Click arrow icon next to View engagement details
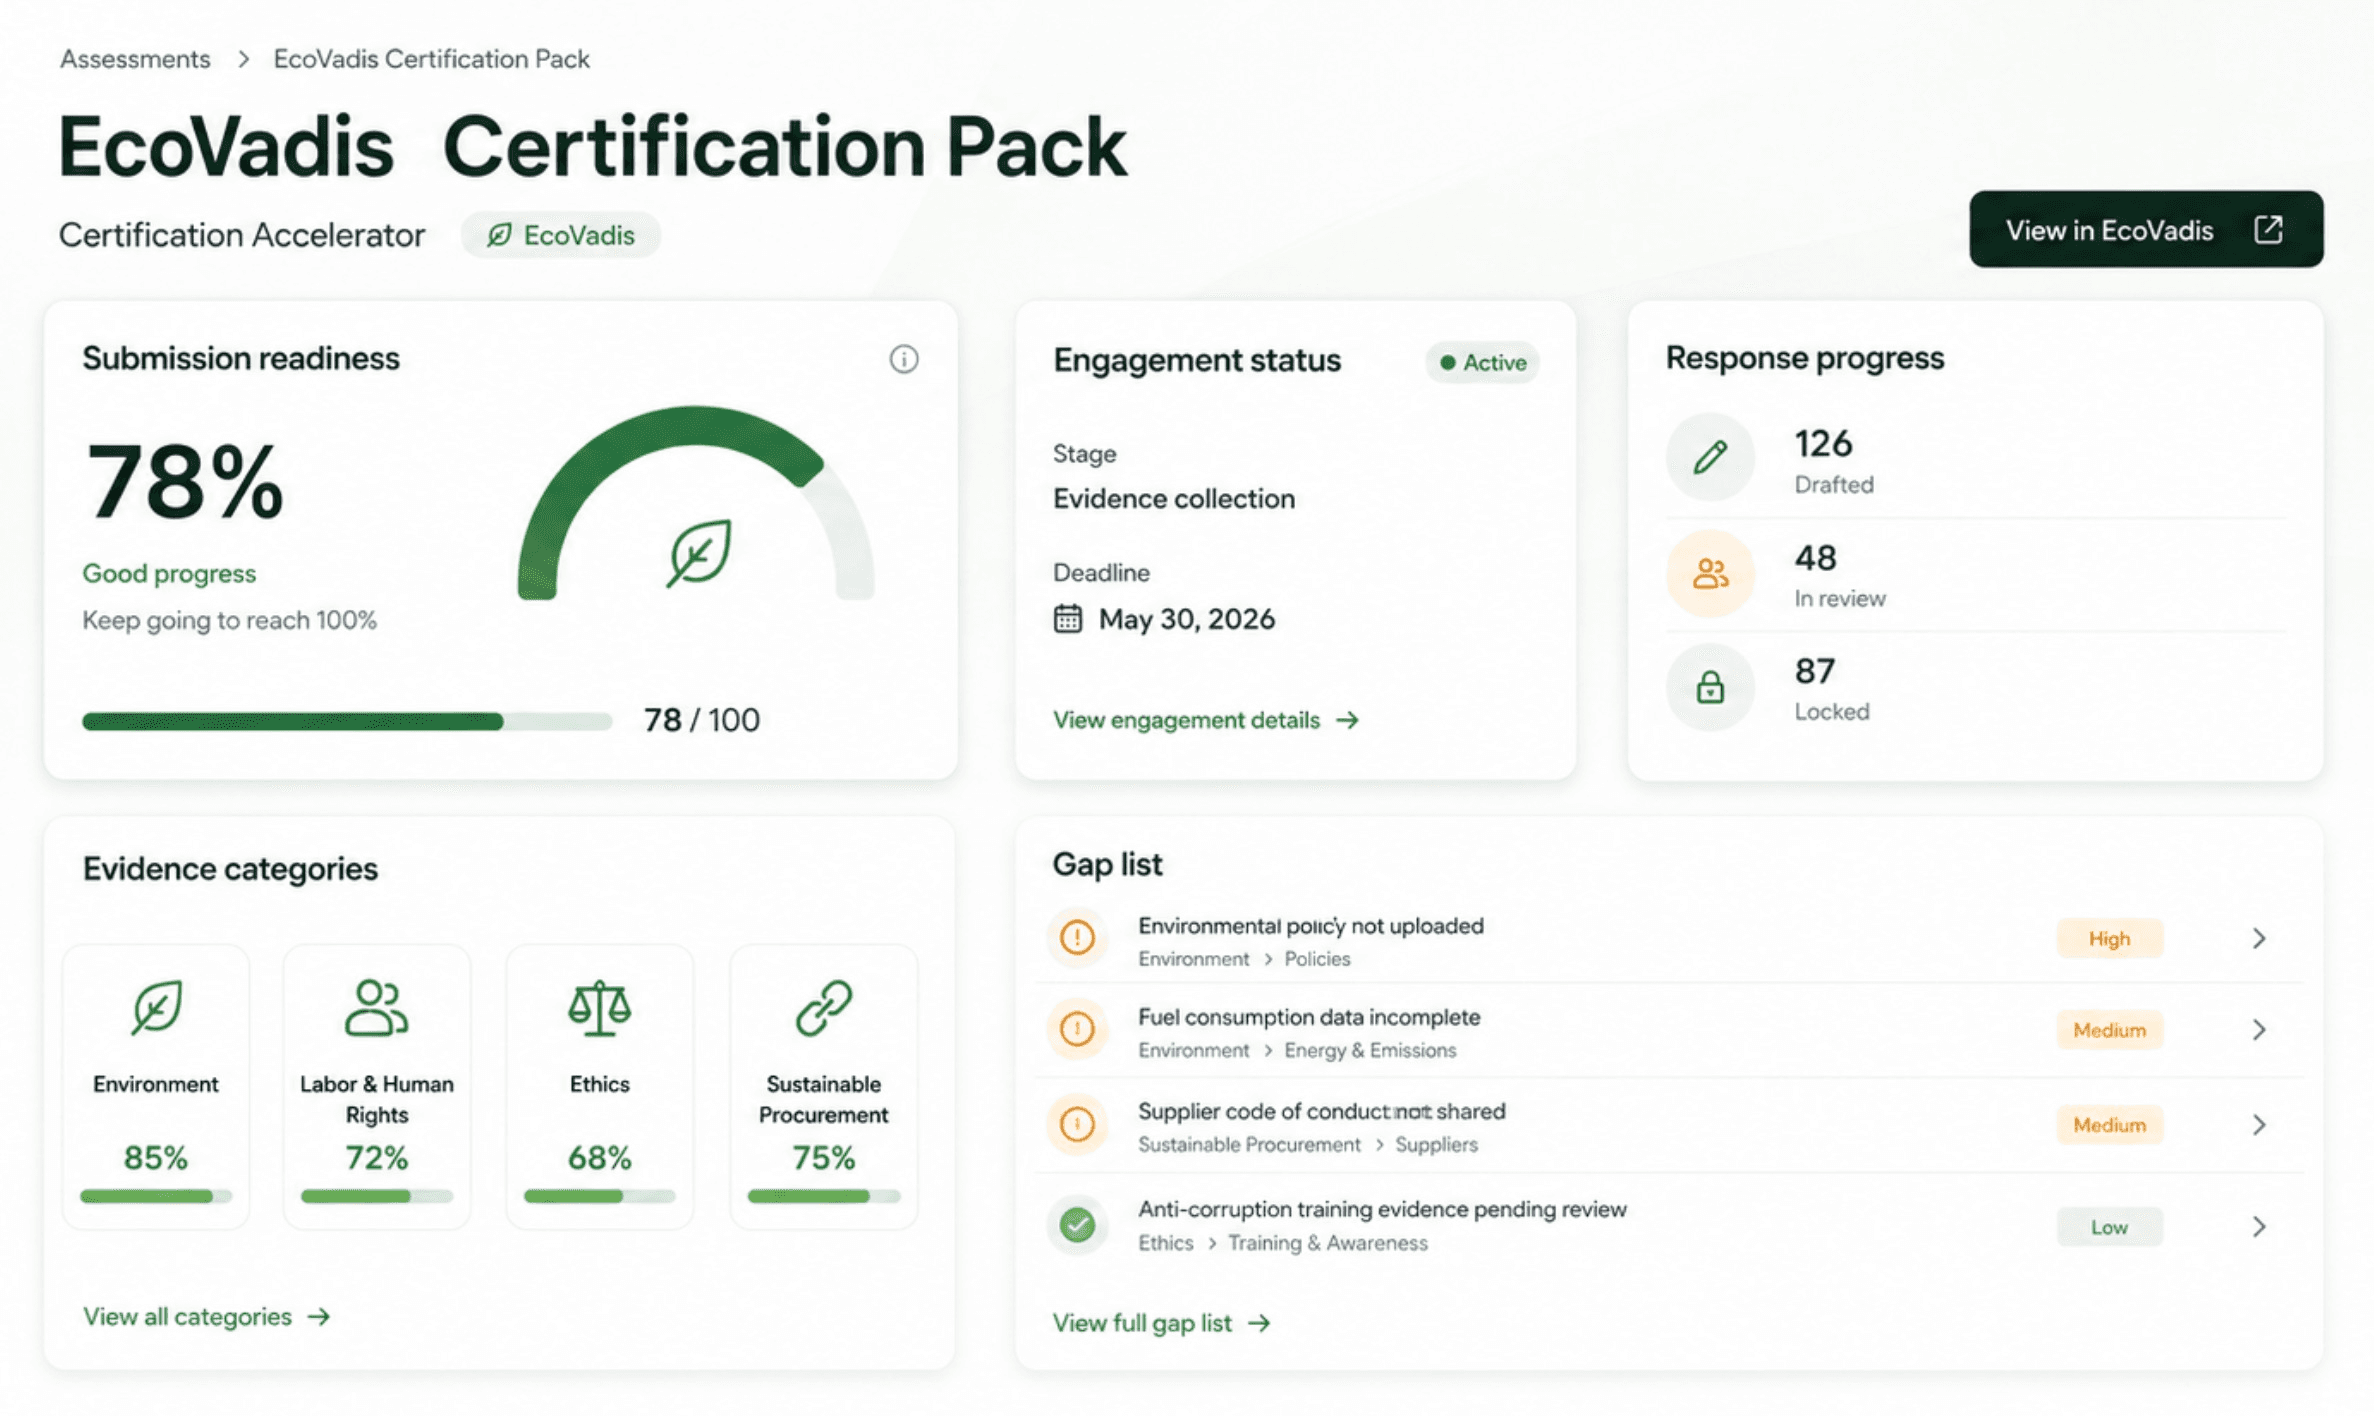2374x1416 pixels. point(1347,720)
